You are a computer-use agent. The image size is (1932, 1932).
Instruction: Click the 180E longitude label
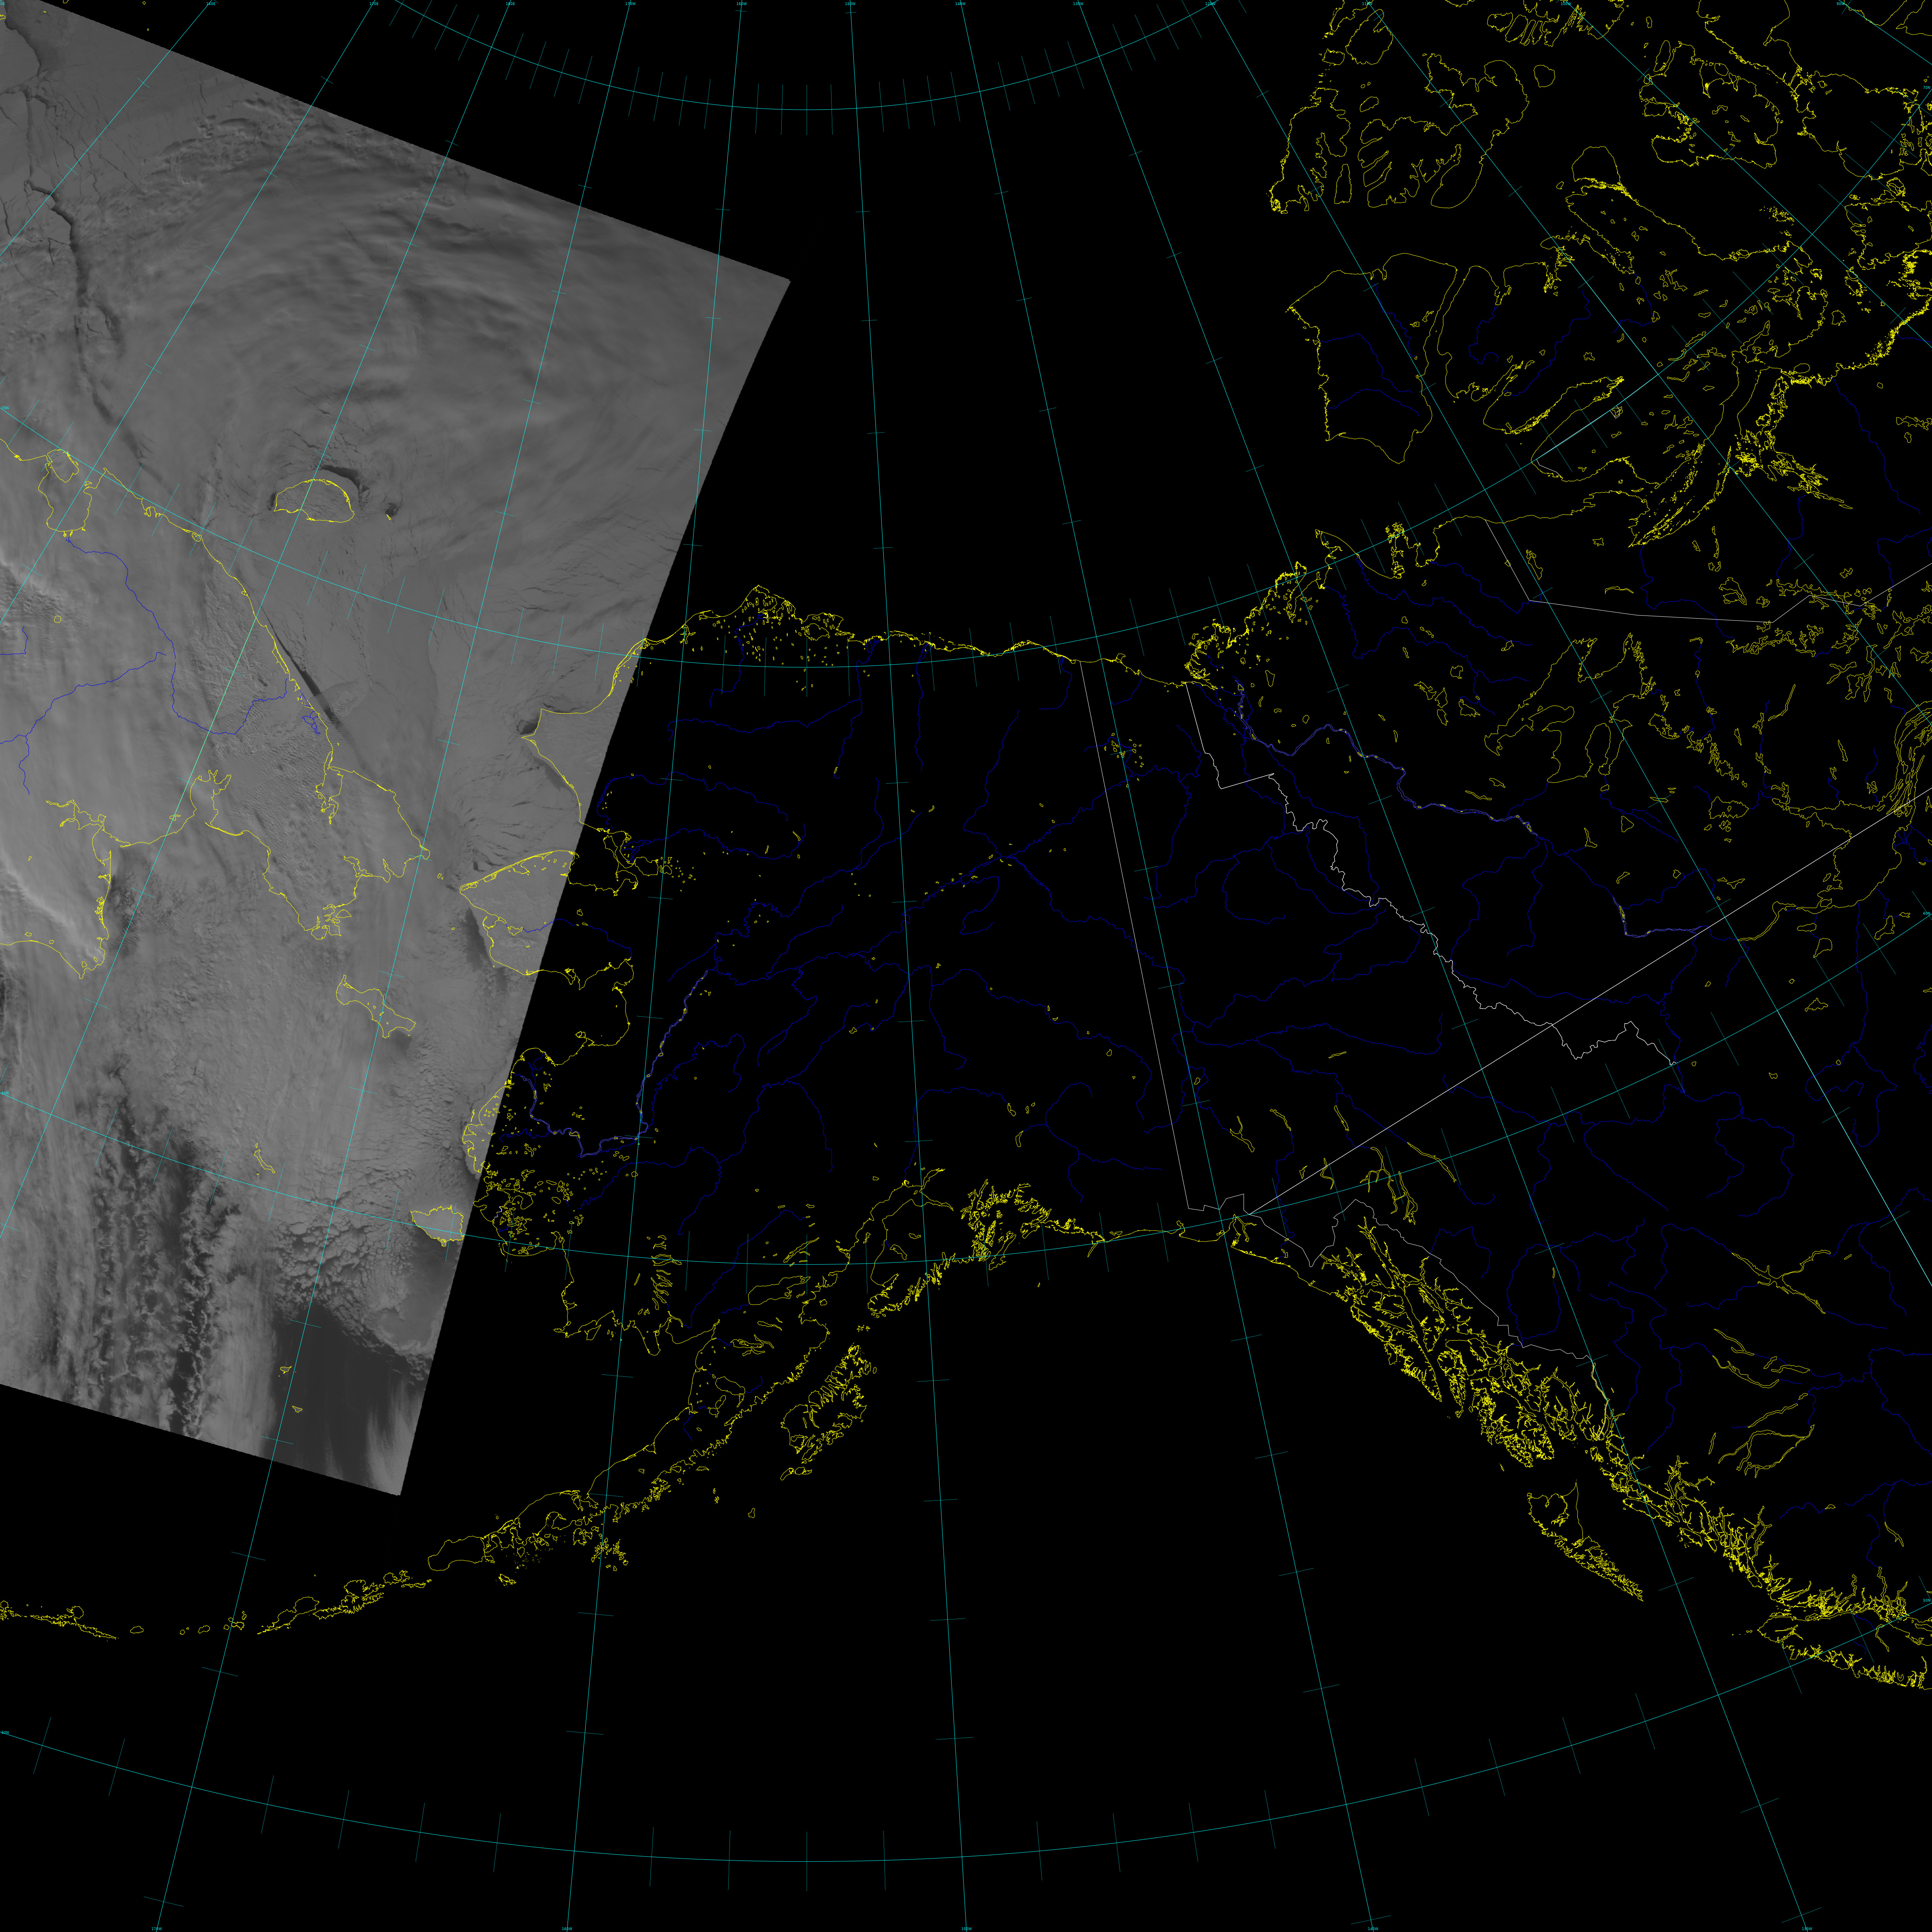tap(510, 4)
